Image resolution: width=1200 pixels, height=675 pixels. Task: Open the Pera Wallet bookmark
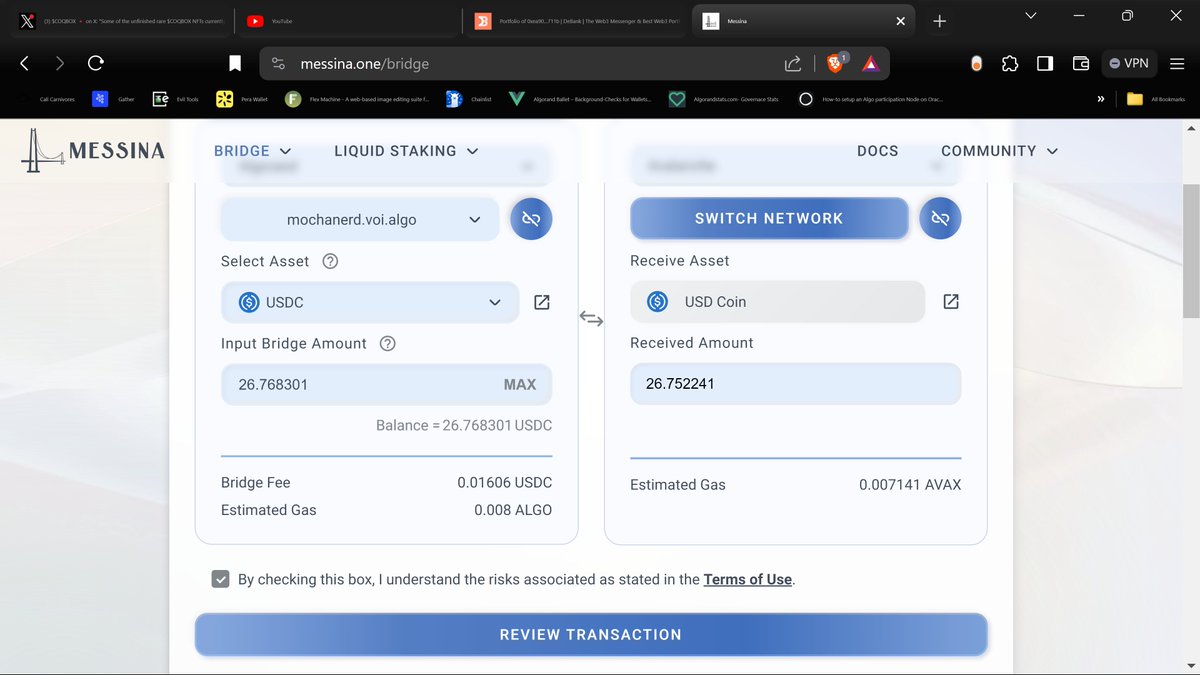point(242,99)
